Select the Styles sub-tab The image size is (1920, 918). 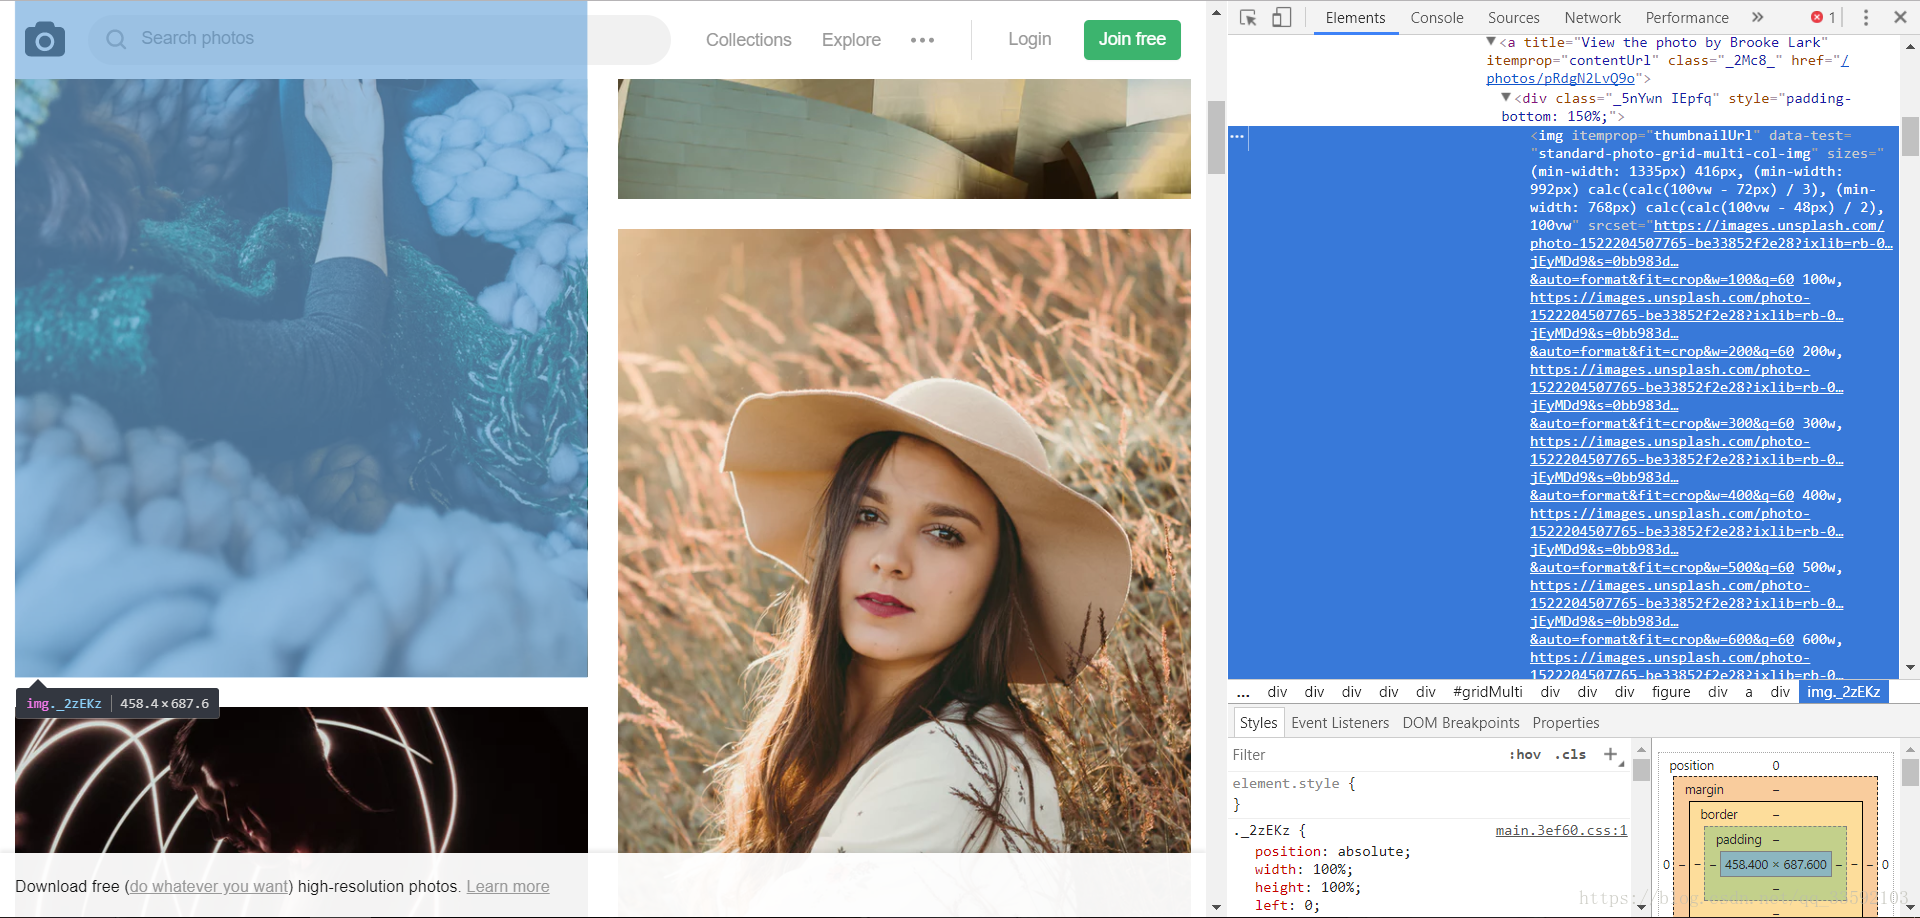[x=1258, y=723]
